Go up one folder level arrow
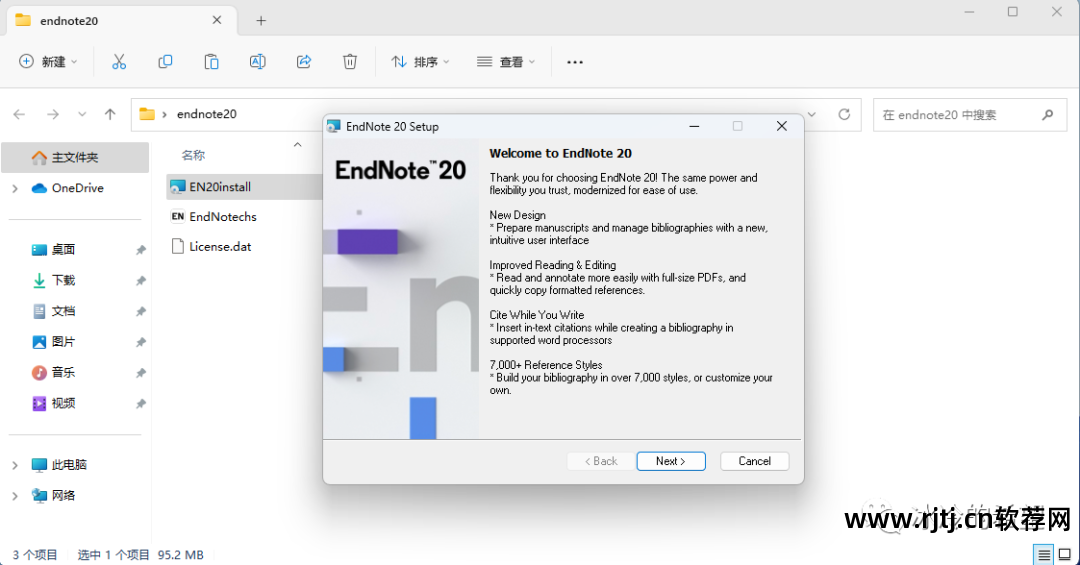Screen dimensions: 1080x565 pyautogui.click(x=110, y=114)
